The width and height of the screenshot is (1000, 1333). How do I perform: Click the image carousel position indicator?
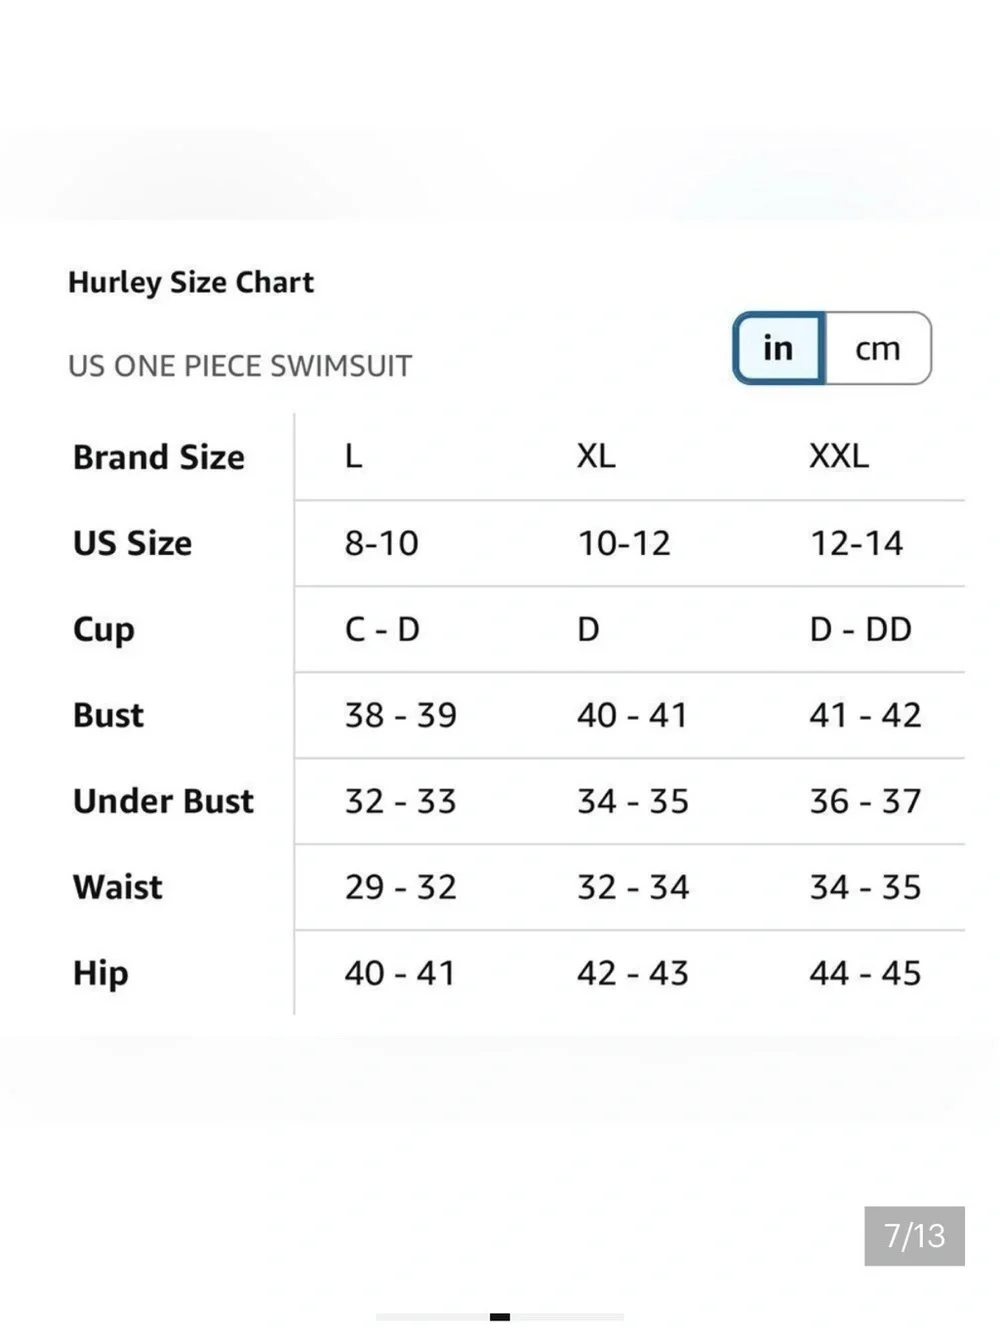(500, 1317)
